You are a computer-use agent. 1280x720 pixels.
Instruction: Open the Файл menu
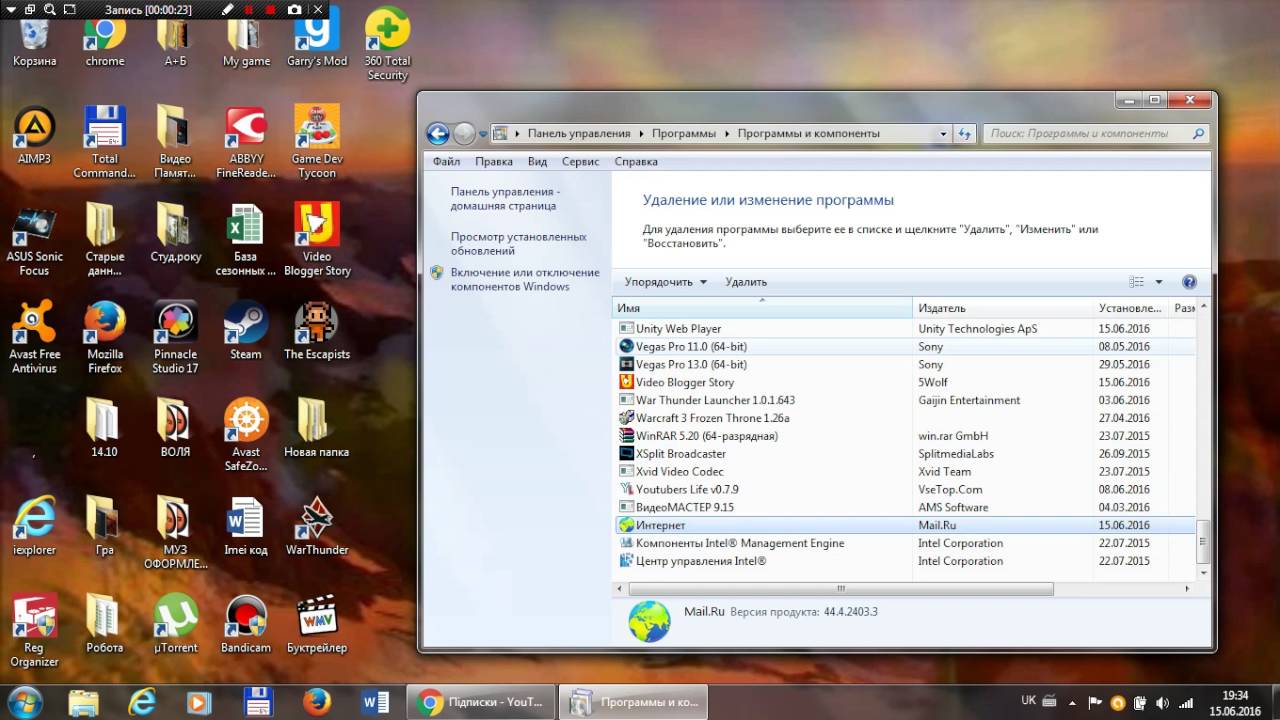tap(447, 161)
